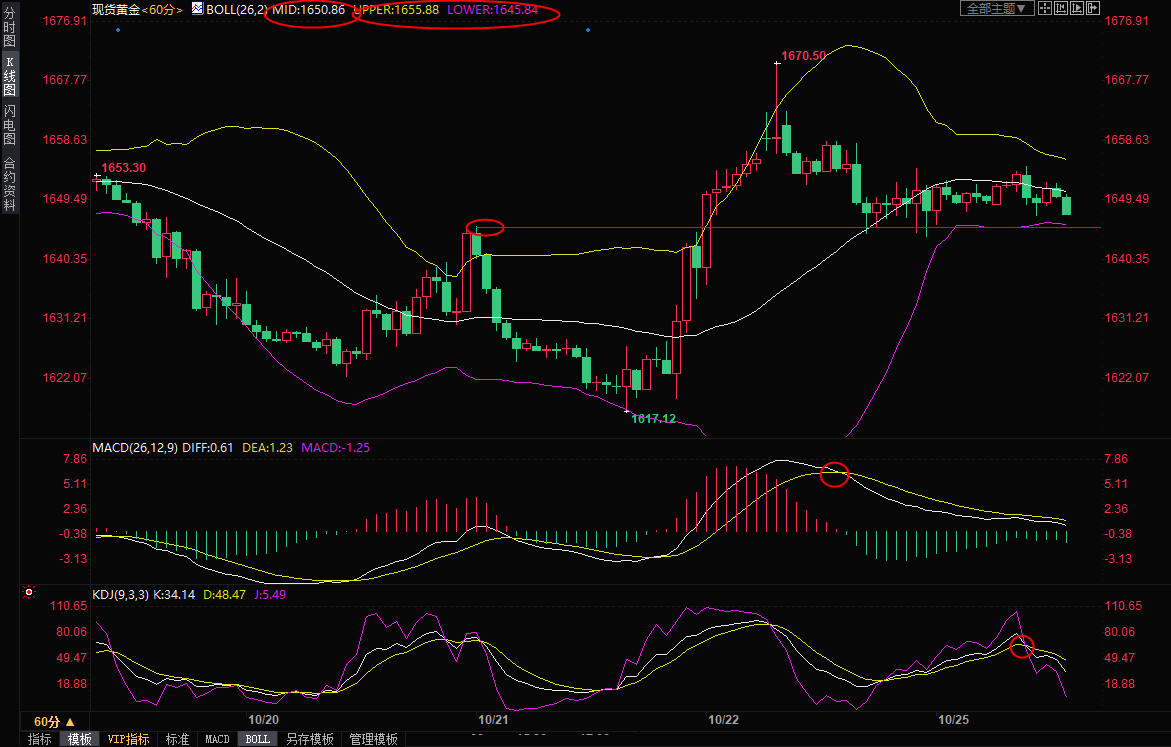Image resolution: width=1171 pixels, height=747 pixels.
Task: Open the 闪电图 side tab
Action: coord(9,124)
